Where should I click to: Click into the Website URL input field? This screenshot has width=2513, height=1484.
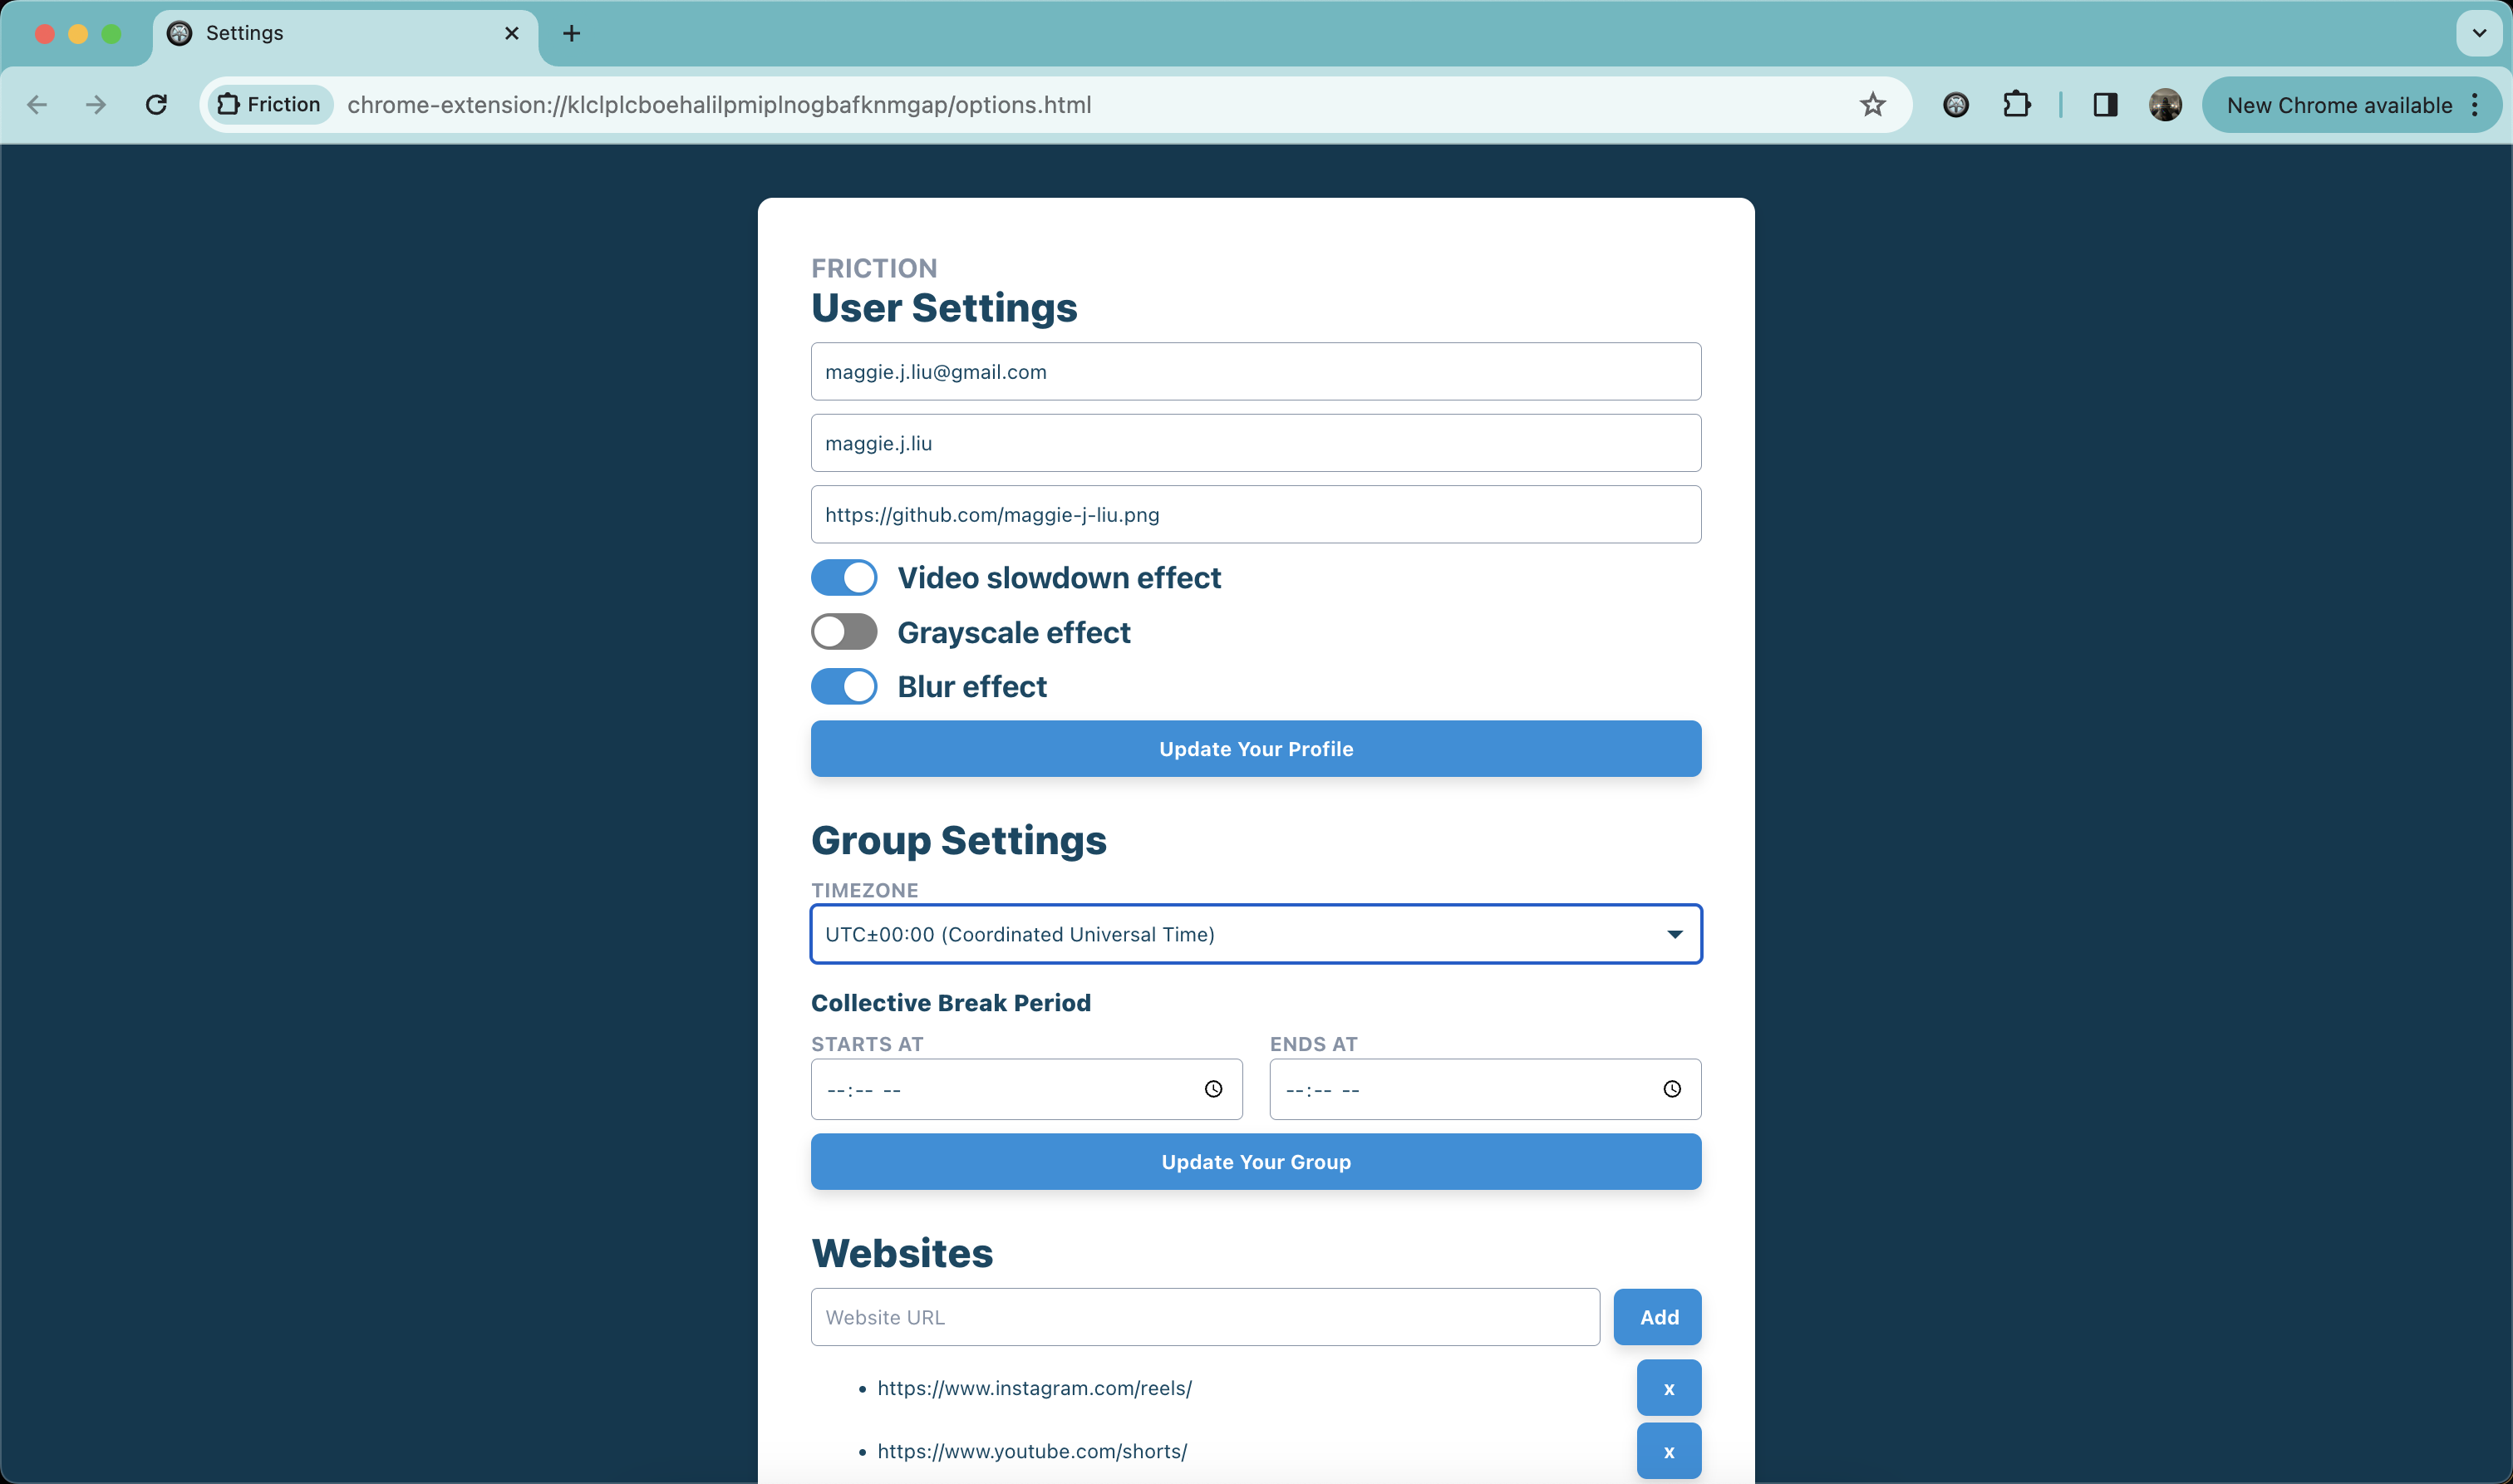point(1204,1317)
